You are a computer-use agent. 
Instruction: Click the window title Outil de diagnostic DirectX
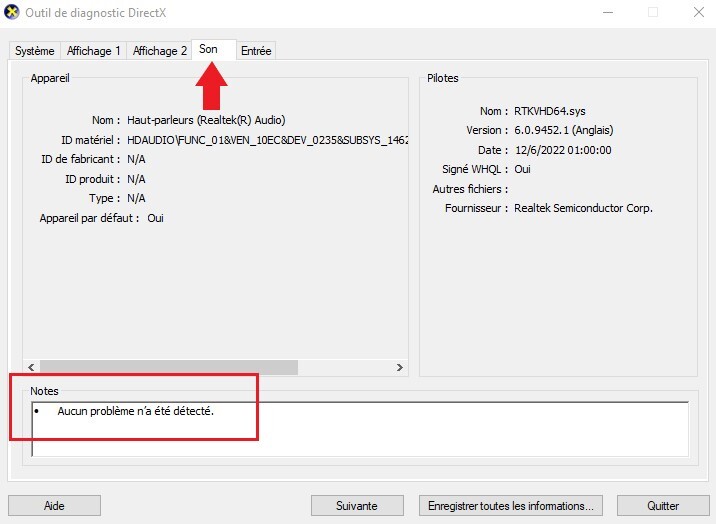tap(96, 13)
